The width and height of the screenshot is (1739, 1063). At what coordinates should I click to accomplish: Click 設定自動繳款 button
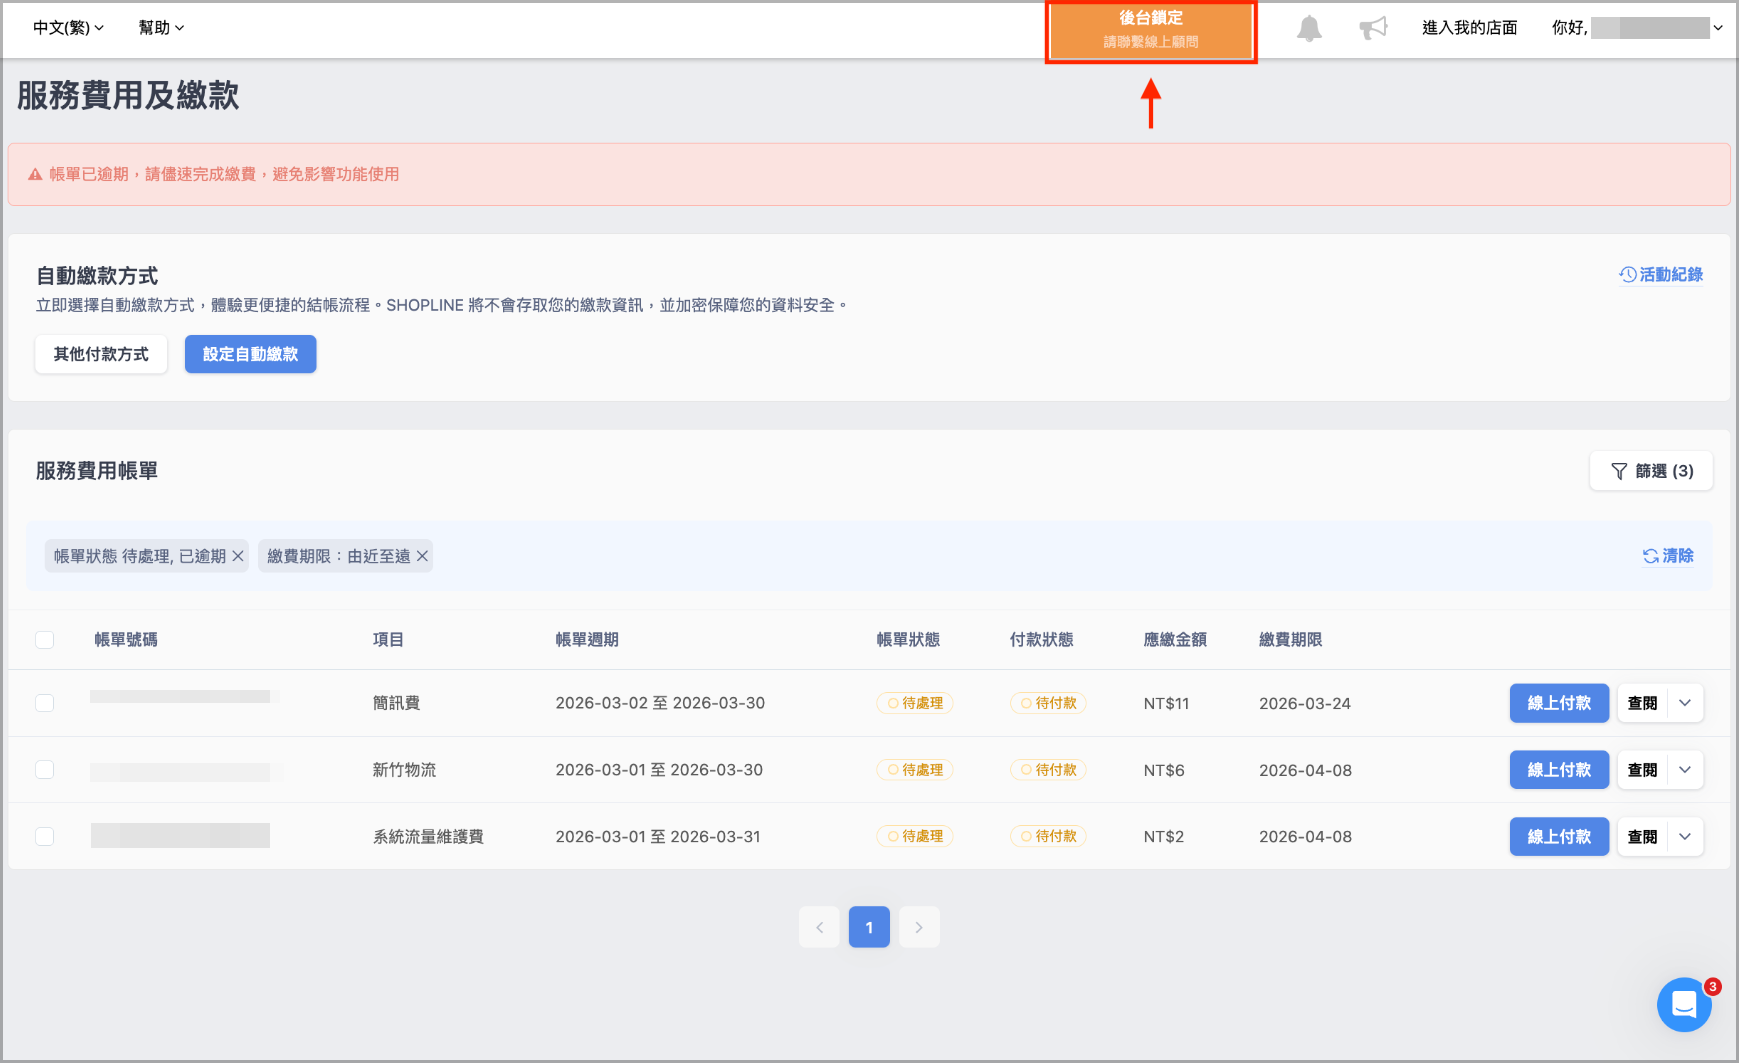click(251, 354)
